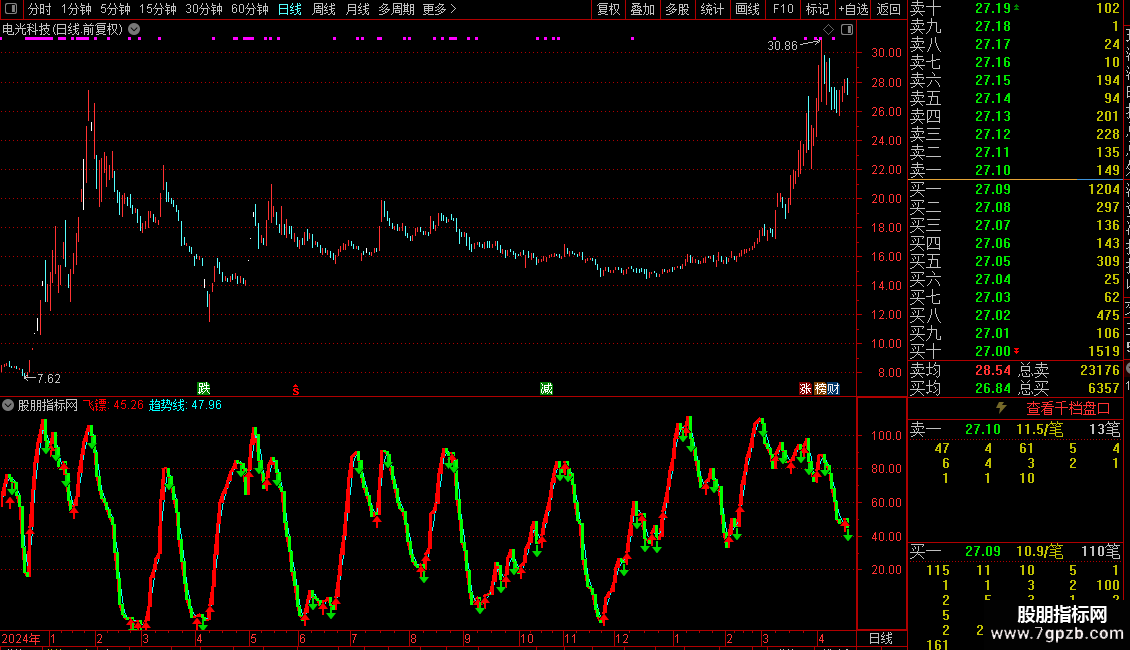Image resolution: width=1130 pixels, height=650 pixels.
Task: Click the 画线 drawing tool button
Action: click(747, 9)
